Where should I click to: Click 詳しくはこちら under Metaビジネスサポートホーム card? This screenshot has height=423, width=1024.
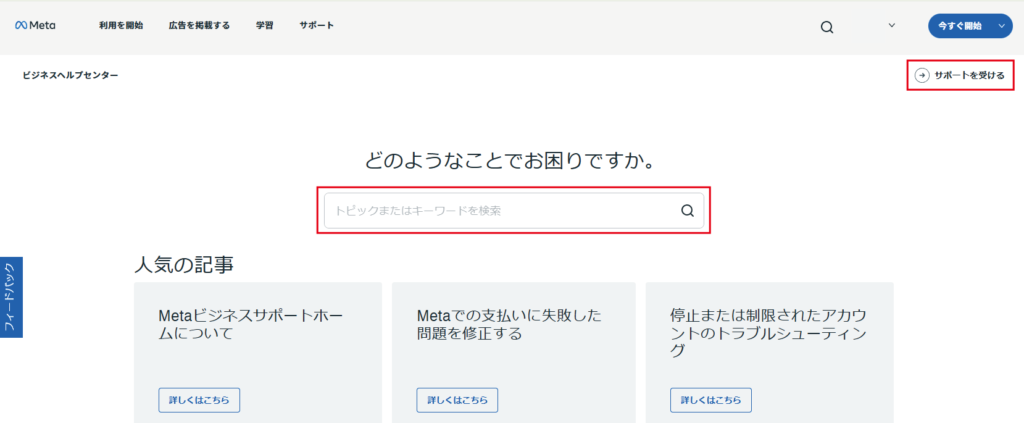pos(199,400)
